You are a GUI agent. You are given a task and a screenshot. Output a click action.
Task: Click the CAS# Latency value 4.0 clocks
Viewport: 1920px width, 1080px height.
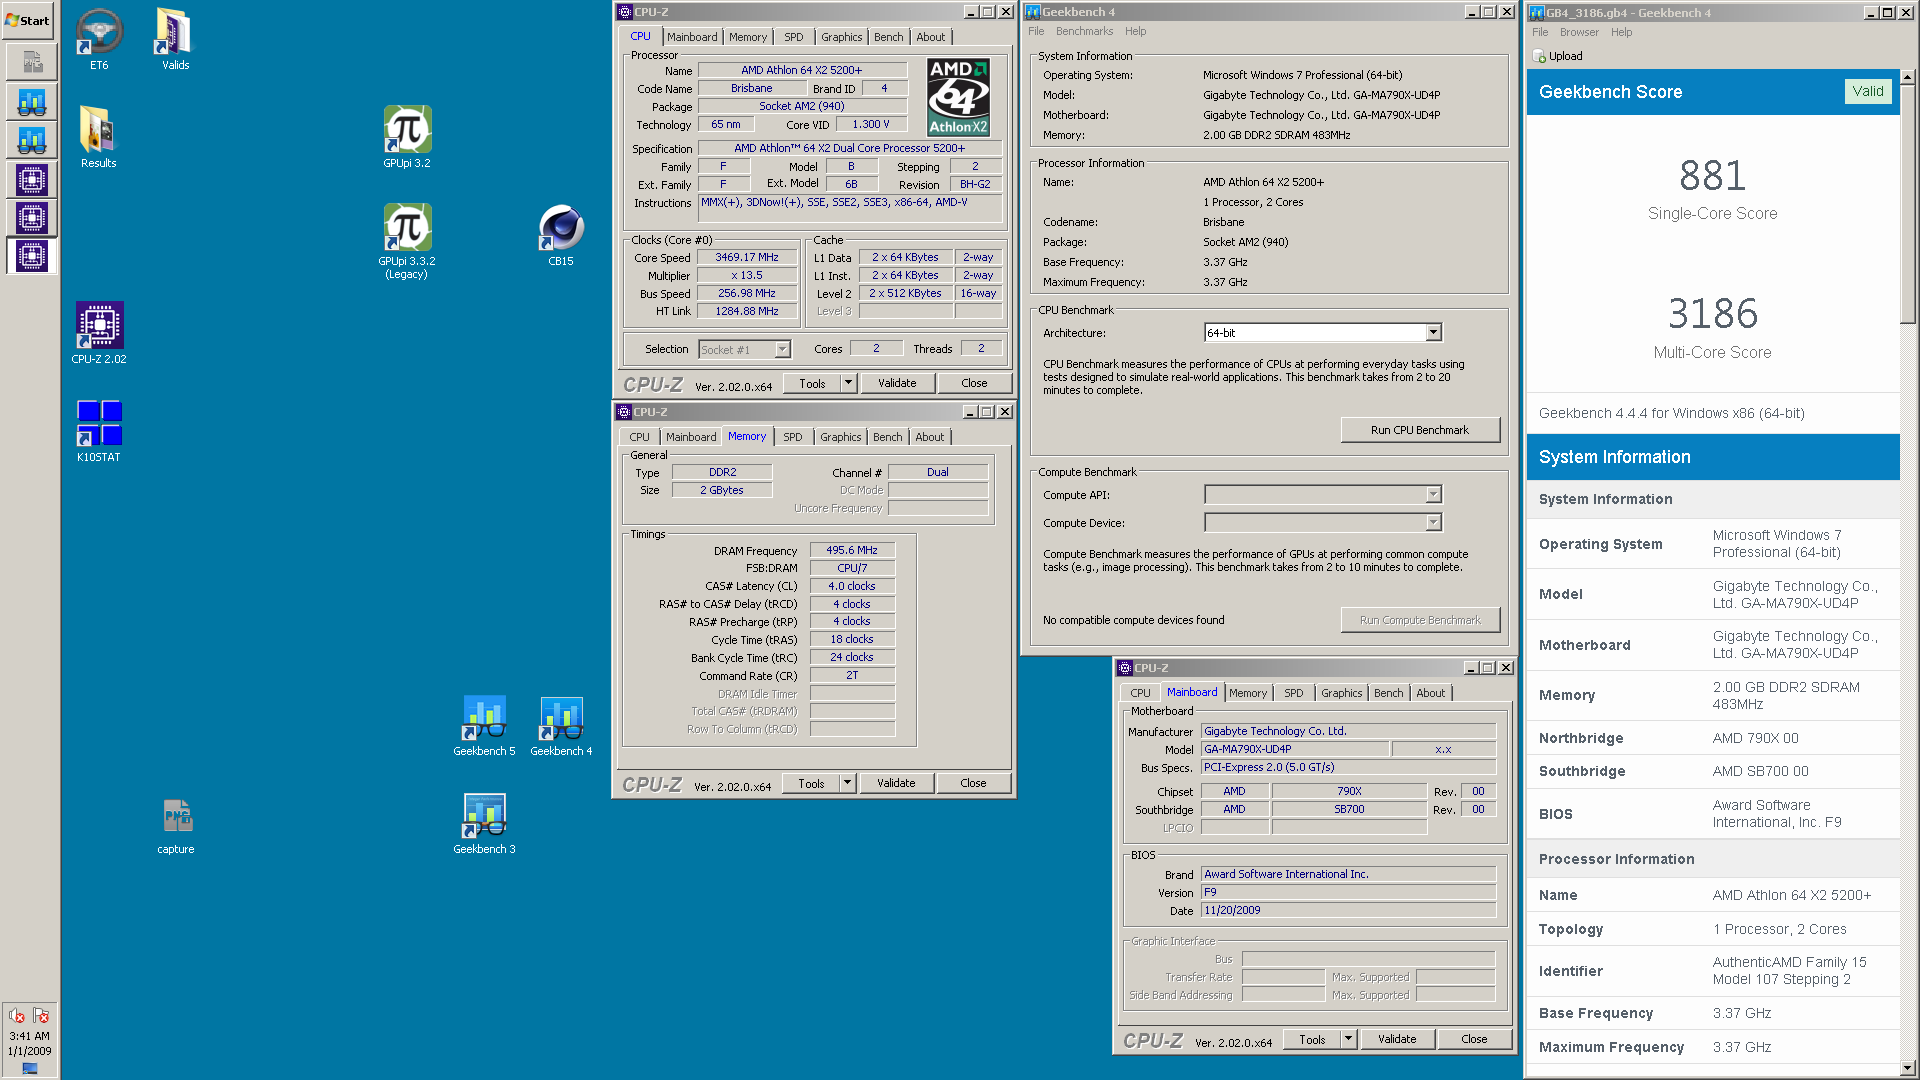pos(852,586)
